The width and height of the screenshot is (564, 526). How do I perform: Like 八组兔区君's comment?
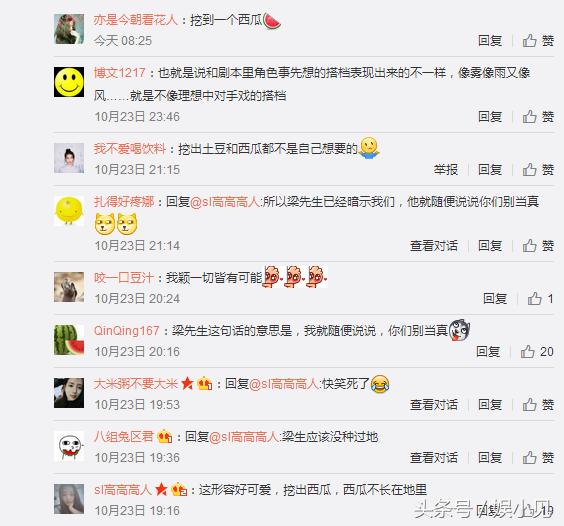tap(538, 458)
